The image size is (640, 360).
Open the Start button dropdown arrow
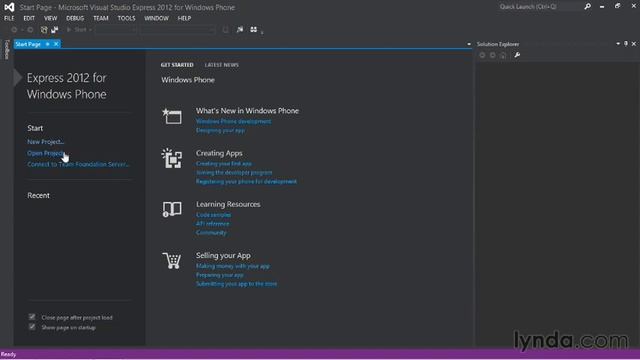point(90,30)
